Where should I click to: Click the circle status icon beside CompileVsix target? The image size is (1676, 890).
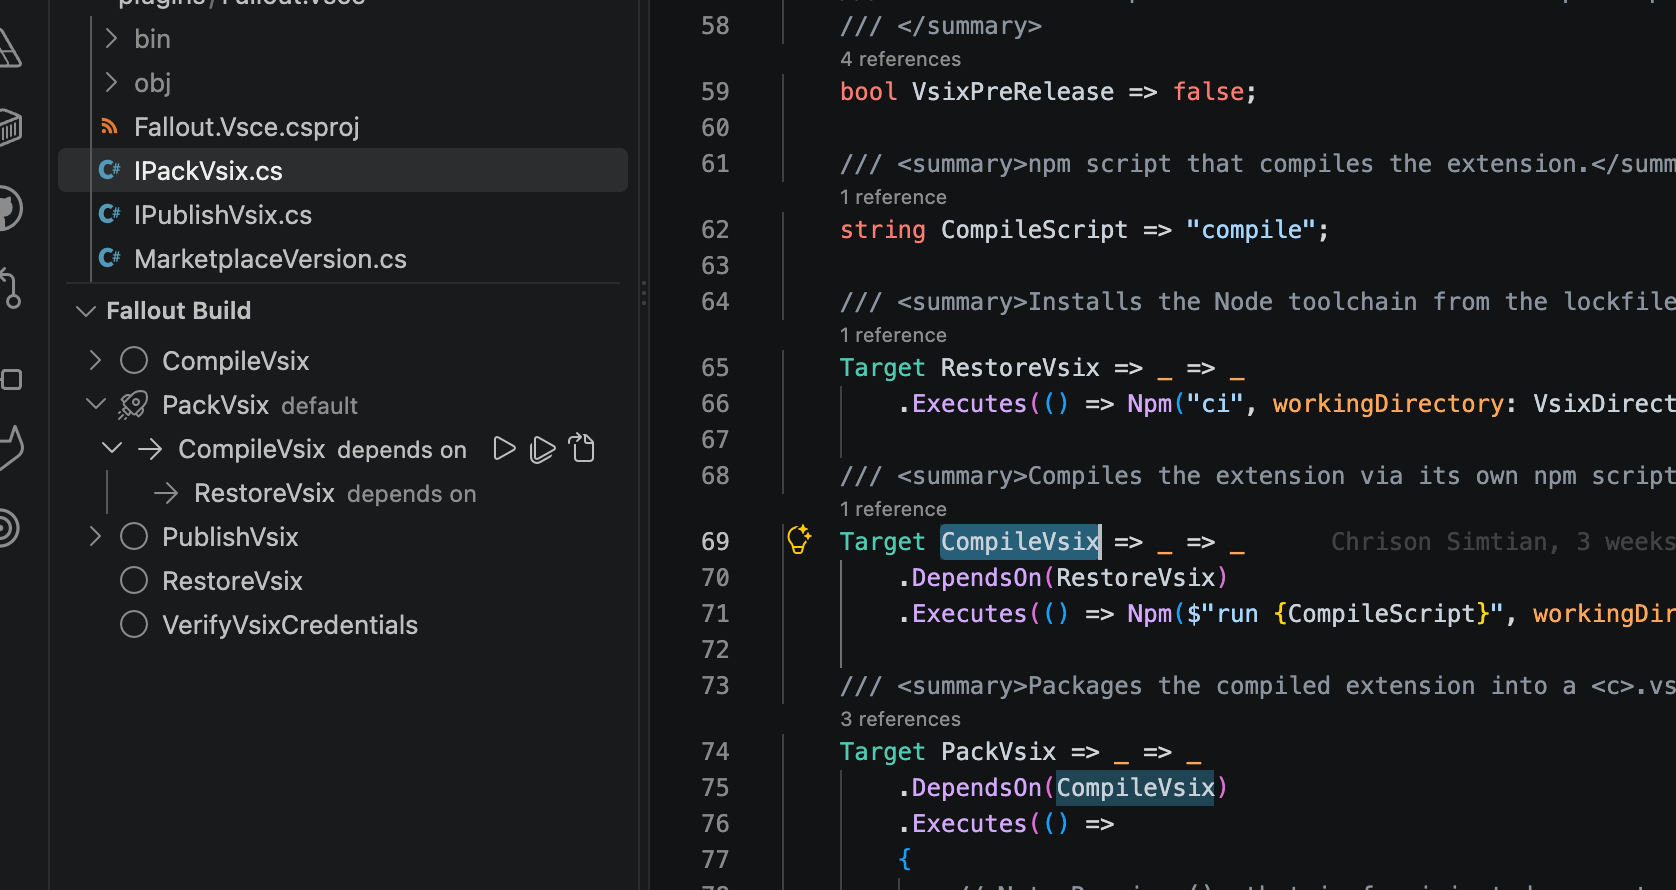click(x=134, y=360)
